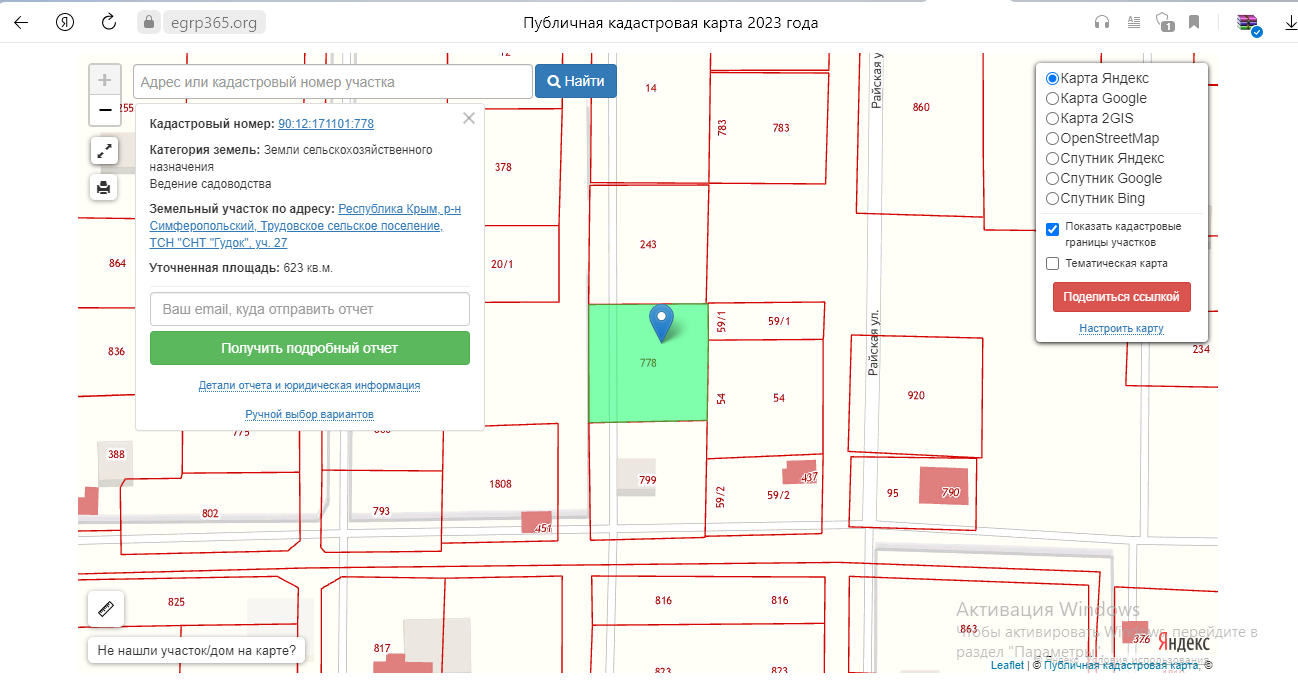Print the map
This screenshot has height=686, width=1298.
click(104, 187)
